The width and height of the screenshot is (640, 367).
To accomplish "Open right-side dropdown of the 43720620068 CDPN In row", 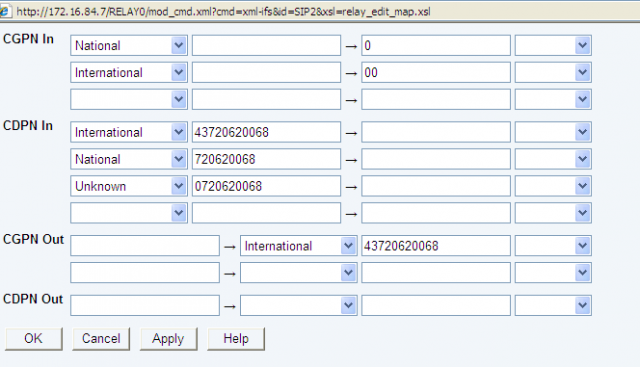I will 553,132.
